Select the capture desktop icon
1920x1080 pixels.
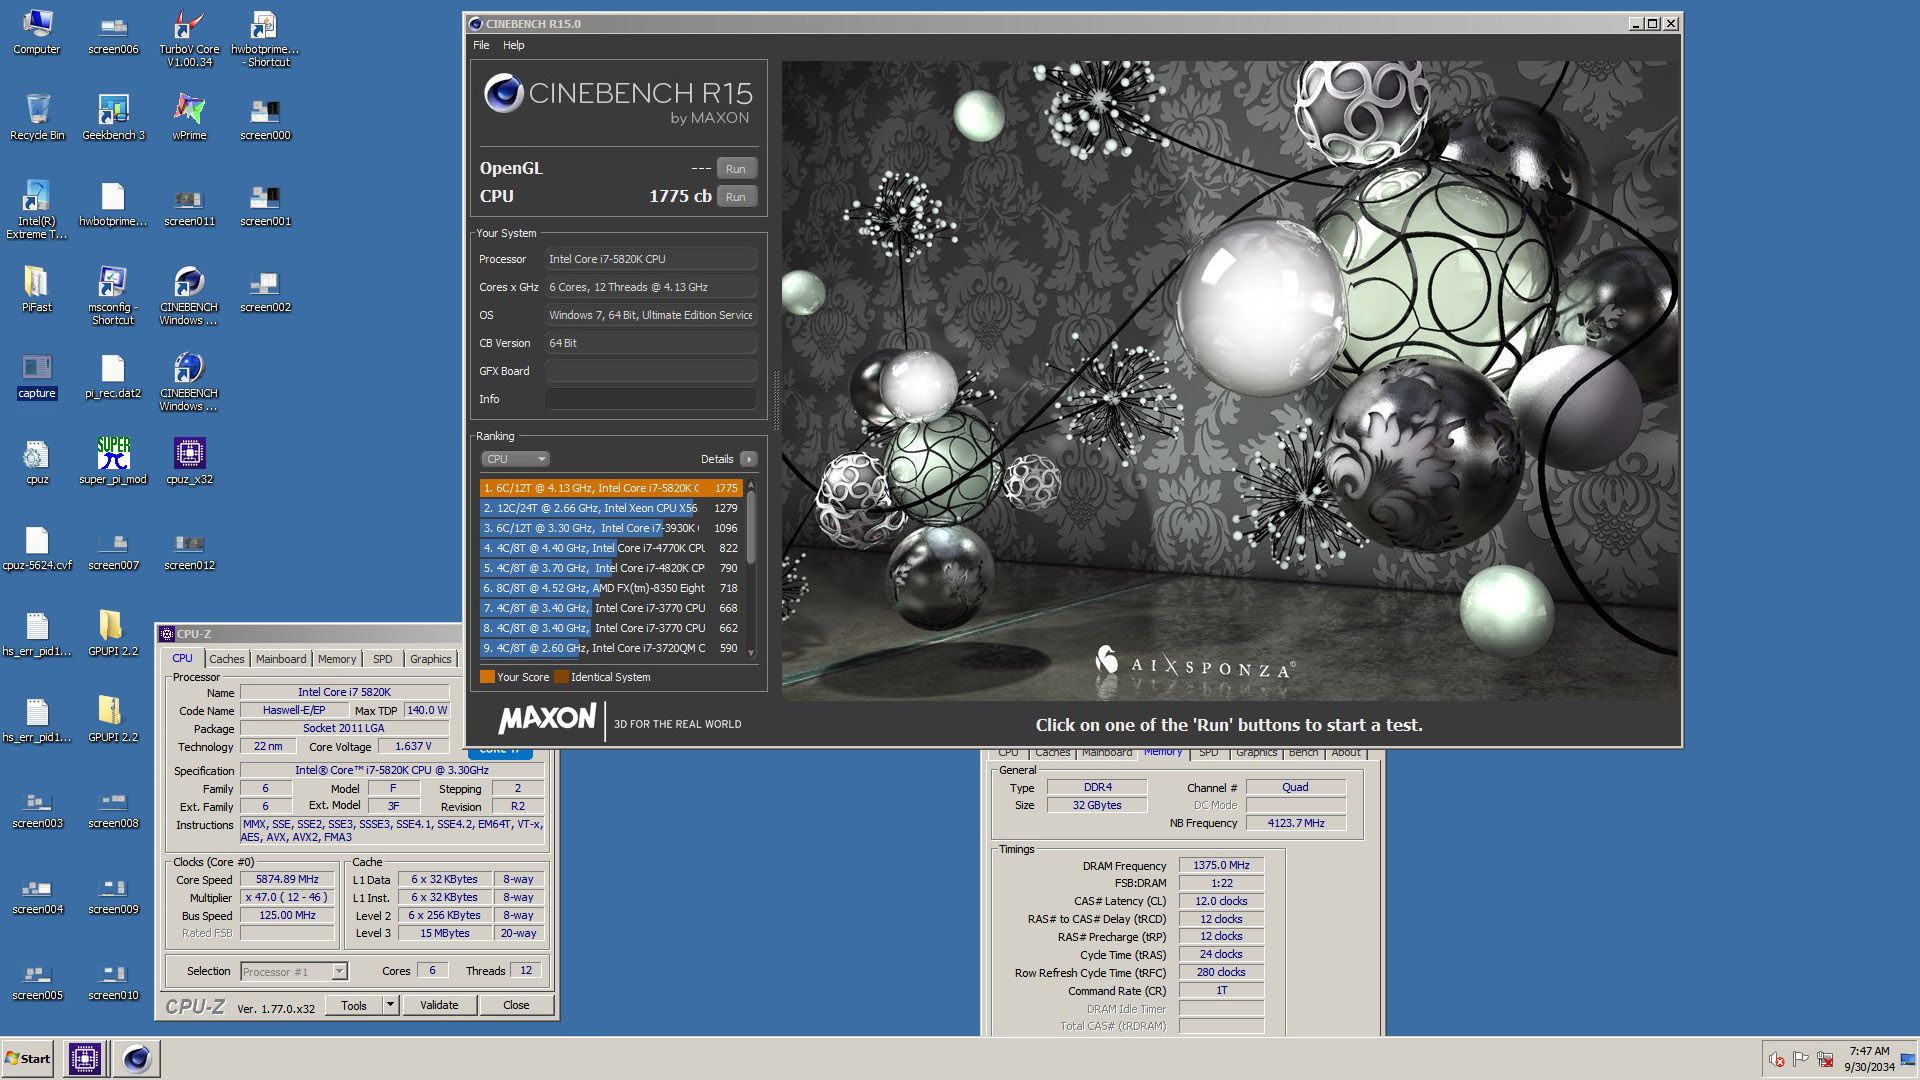pos(37,376)
